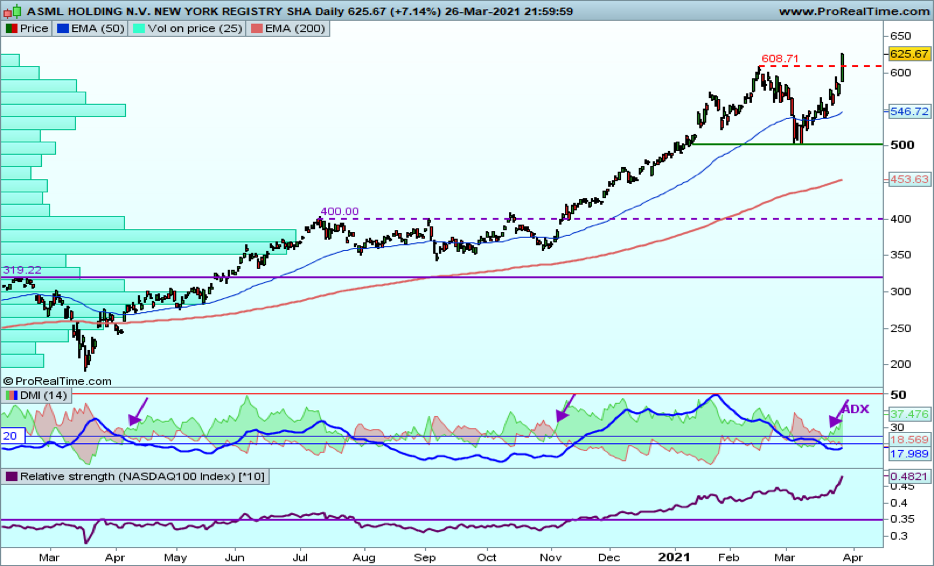
Task: Click the ADX annotation text
Action: click(855, 409)
